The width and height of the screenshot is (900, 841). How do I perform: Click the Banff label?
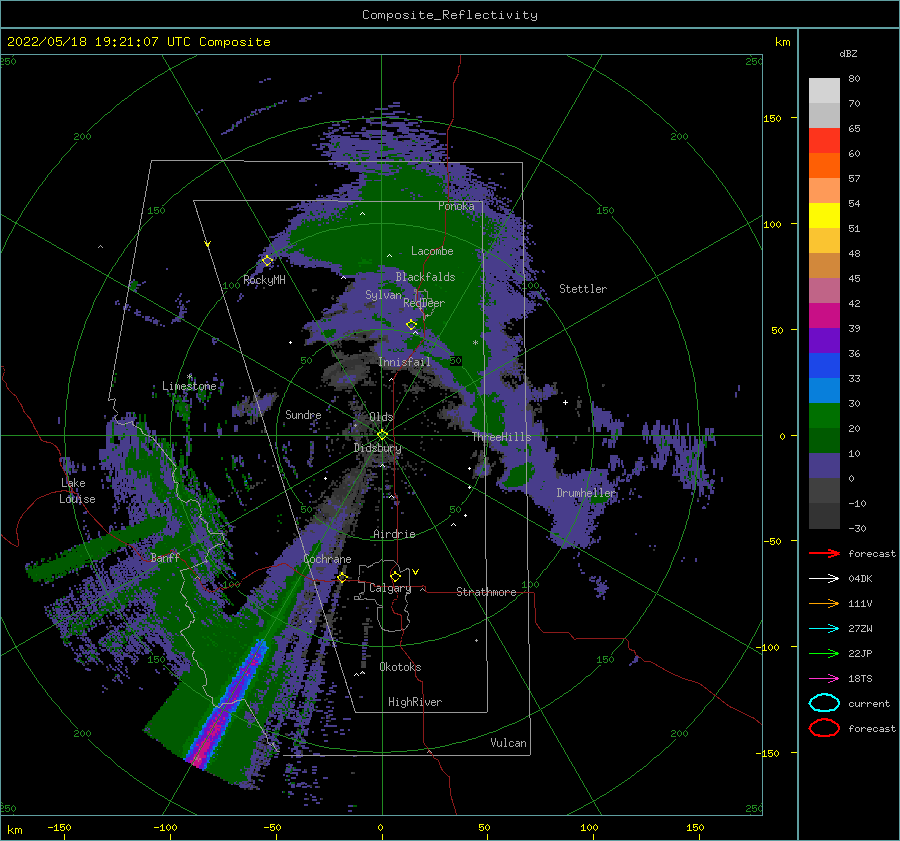[x=165, y=557]
